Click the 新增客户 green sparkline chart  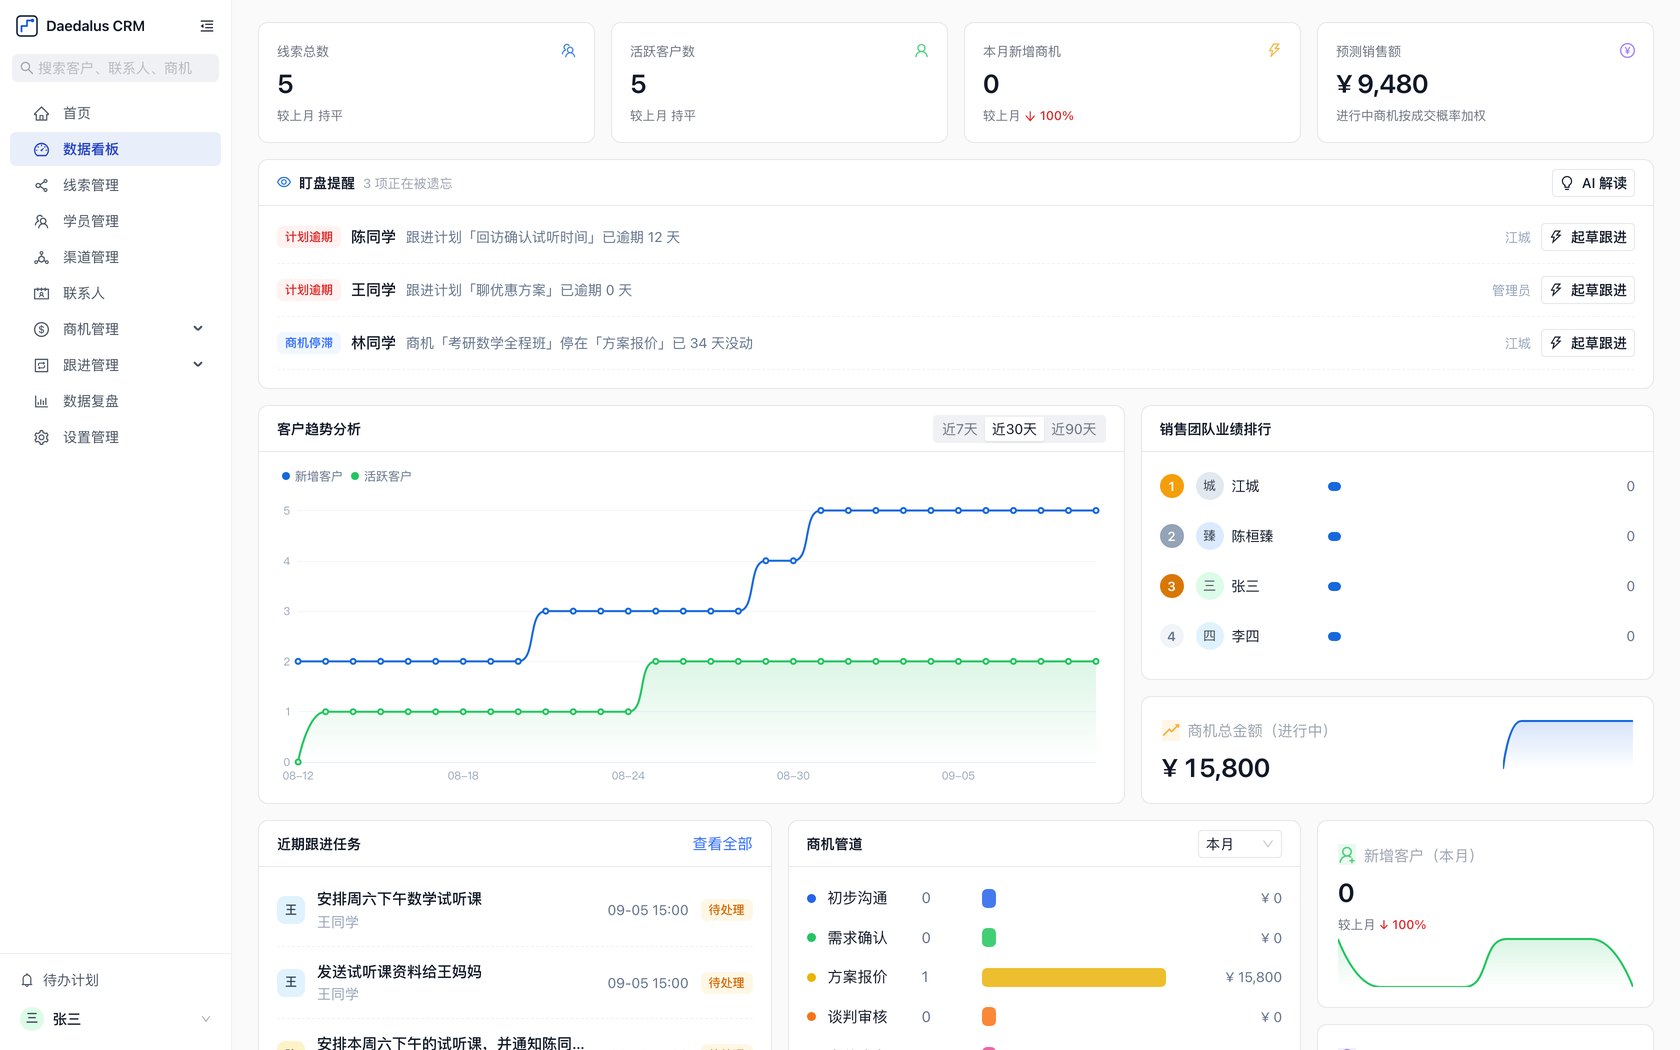pyautogui.click(x=1485, y=962)
